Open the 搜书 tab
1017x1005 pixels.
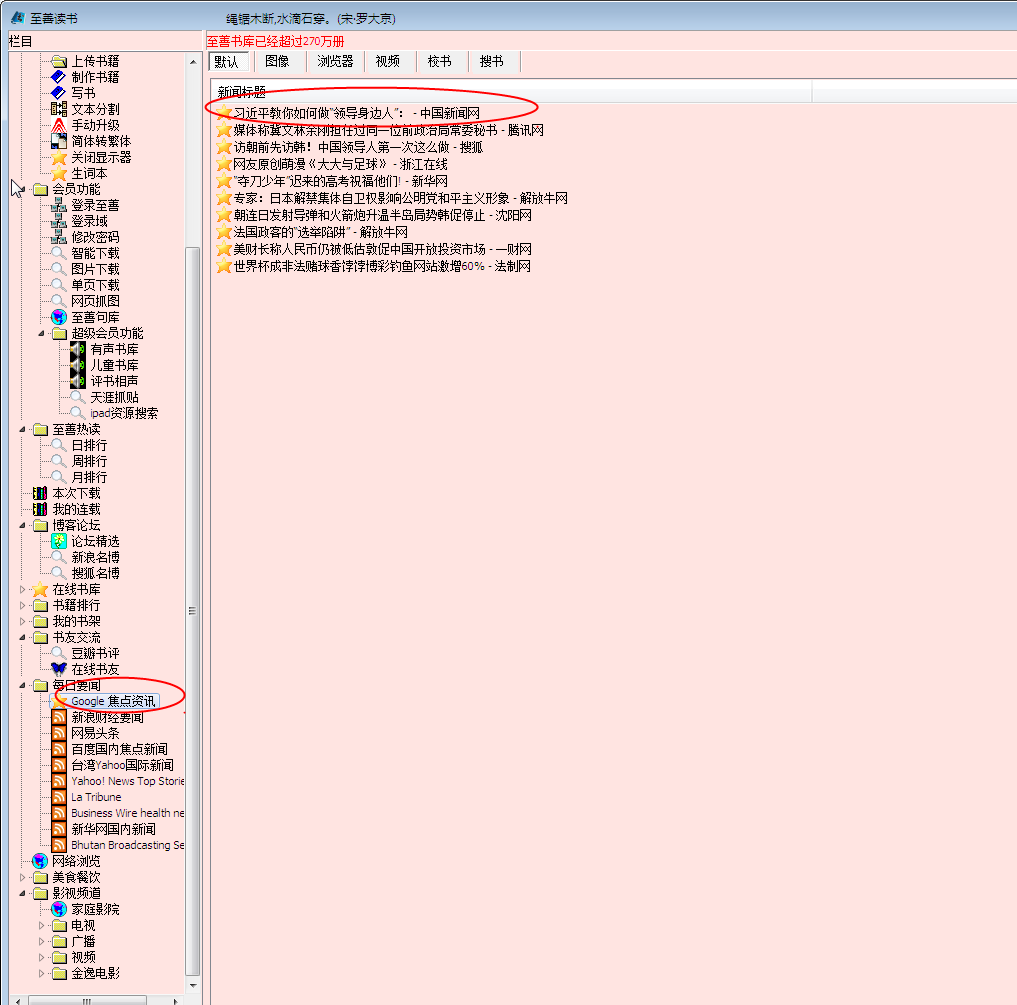(x=492, y=62)
